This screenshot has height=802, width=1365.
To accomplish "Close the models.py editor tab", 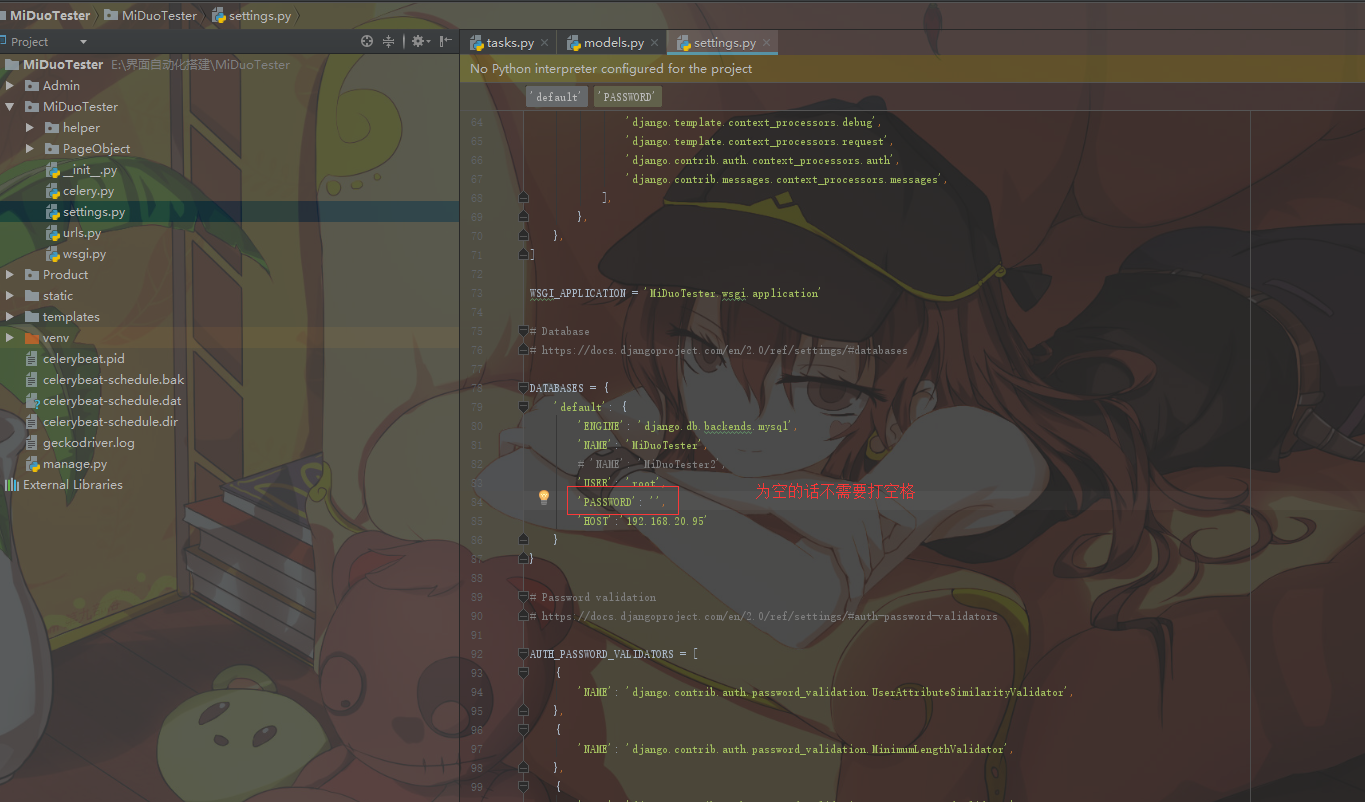I will tap(654, 43).
